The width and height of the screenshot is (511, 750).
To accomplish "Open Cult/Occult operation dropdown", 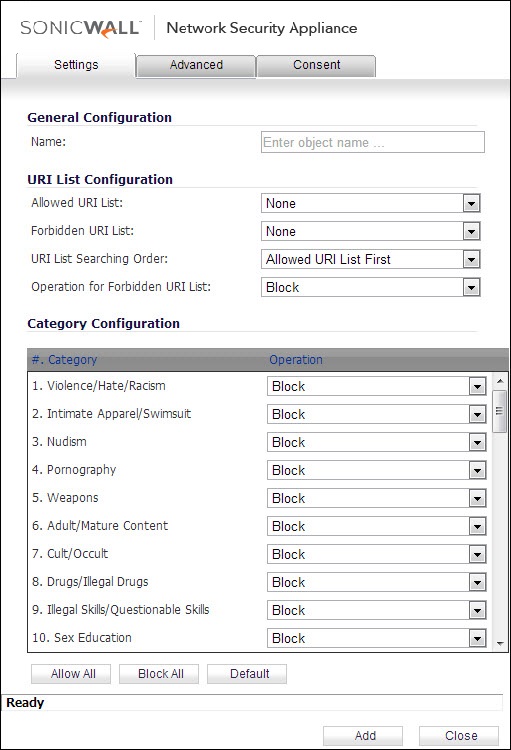I will coord(377,554).
